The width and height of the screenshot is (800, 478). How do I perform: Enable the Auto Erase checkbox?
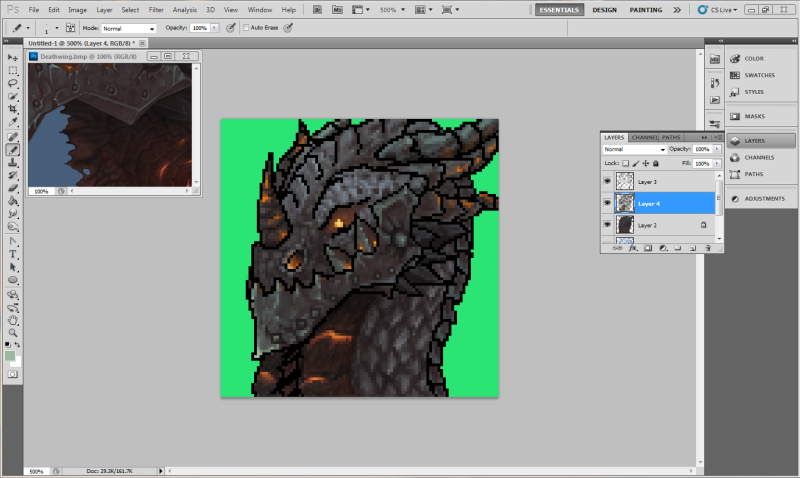coord(246,28)
